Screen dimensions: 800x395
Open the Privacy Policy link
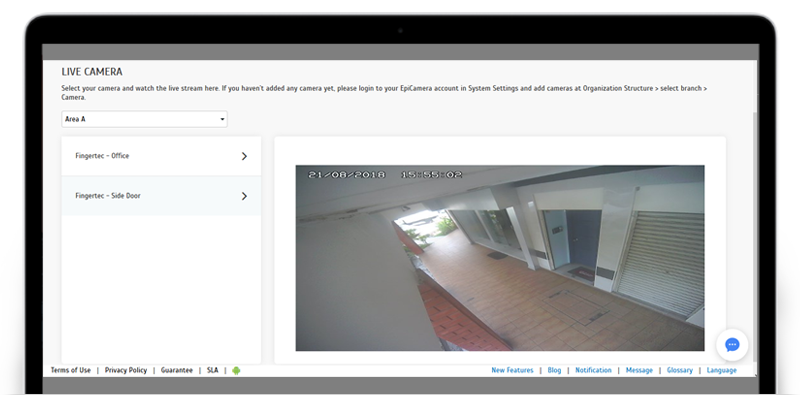point(126,370)
